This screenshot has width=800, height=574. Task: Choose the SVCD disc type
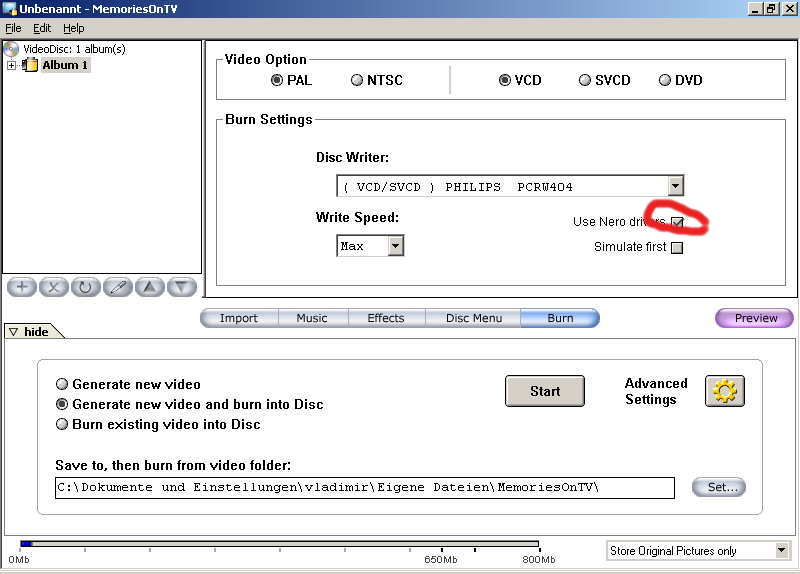click(x=605, y=80)
